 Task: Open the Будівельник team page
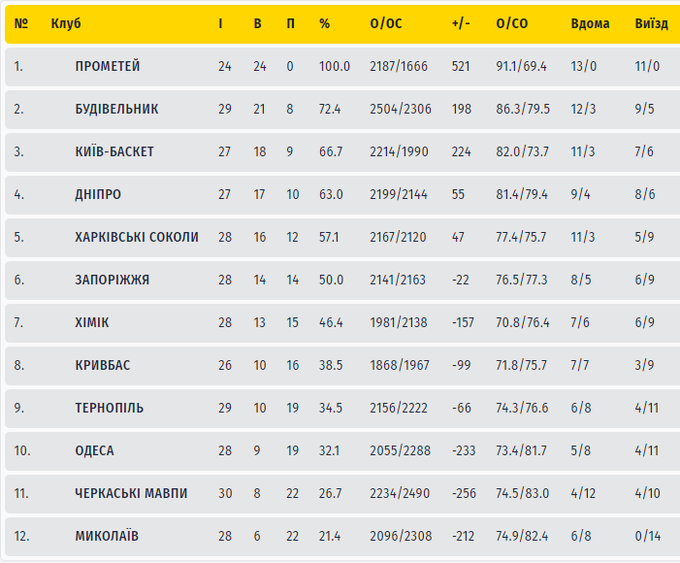point(116,109)
